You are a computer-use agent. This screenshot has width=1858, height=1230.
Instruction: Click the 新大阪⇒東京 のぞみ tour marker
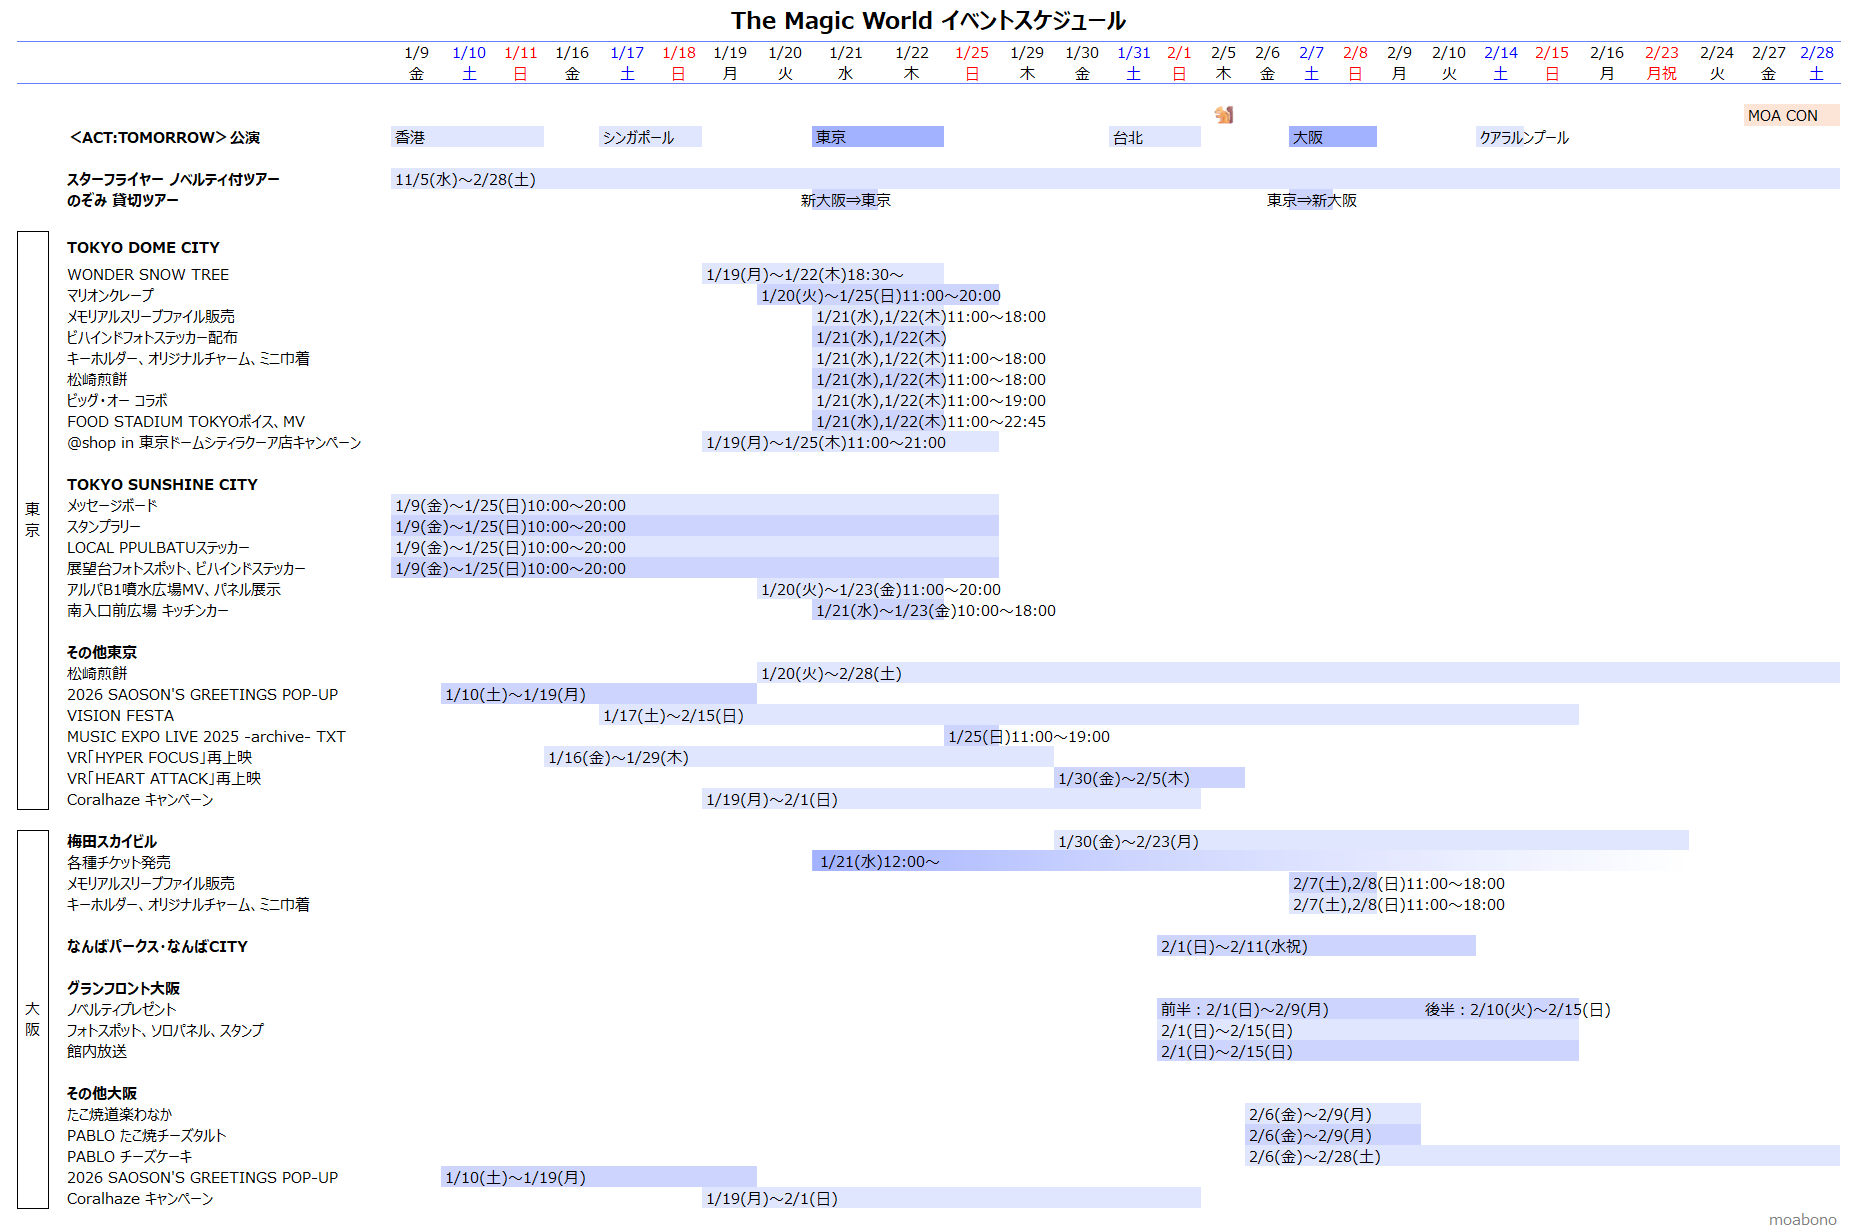[845, 200]
